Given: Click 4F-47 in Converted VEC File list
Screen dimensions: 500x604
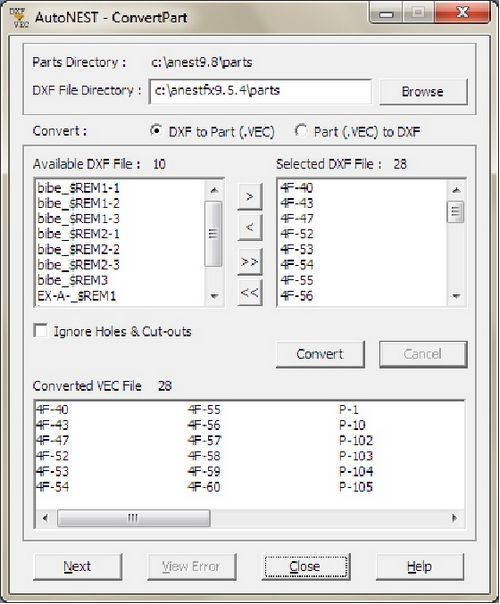Looking at the screenshot, I should (x=52, y=440).
